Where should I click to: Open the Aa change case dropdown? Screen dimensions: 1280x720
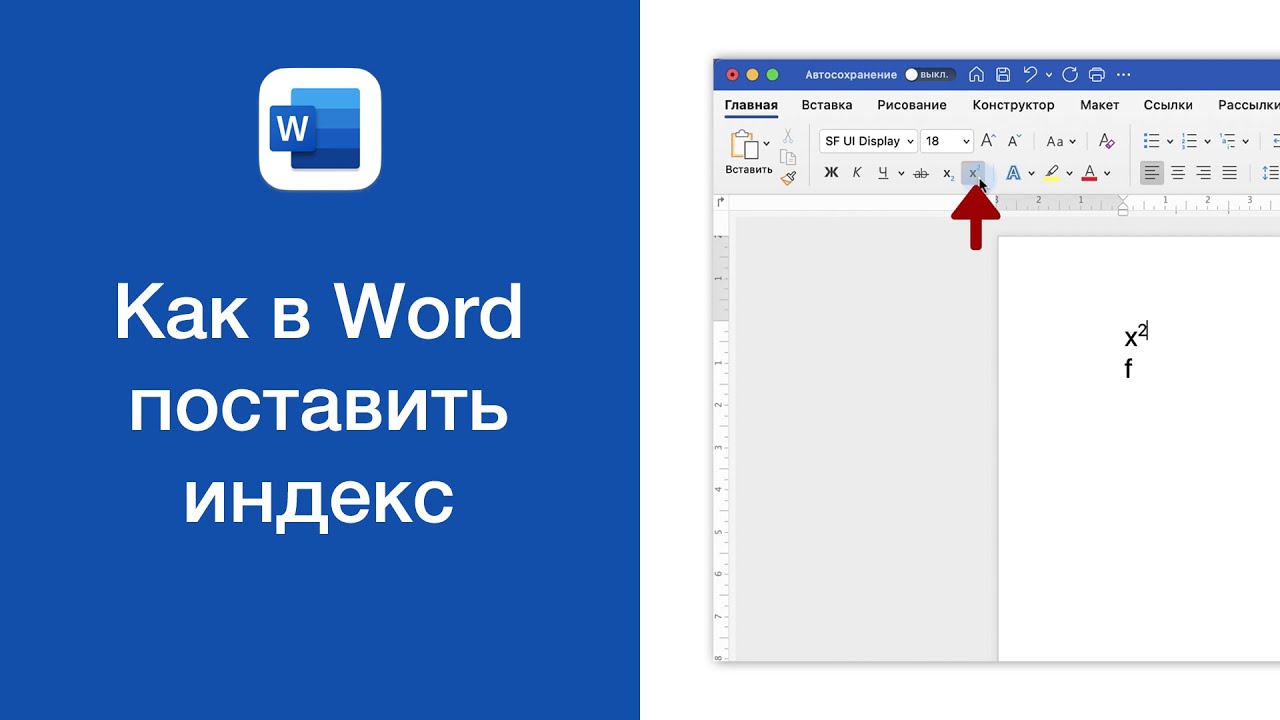point(1060,141)
